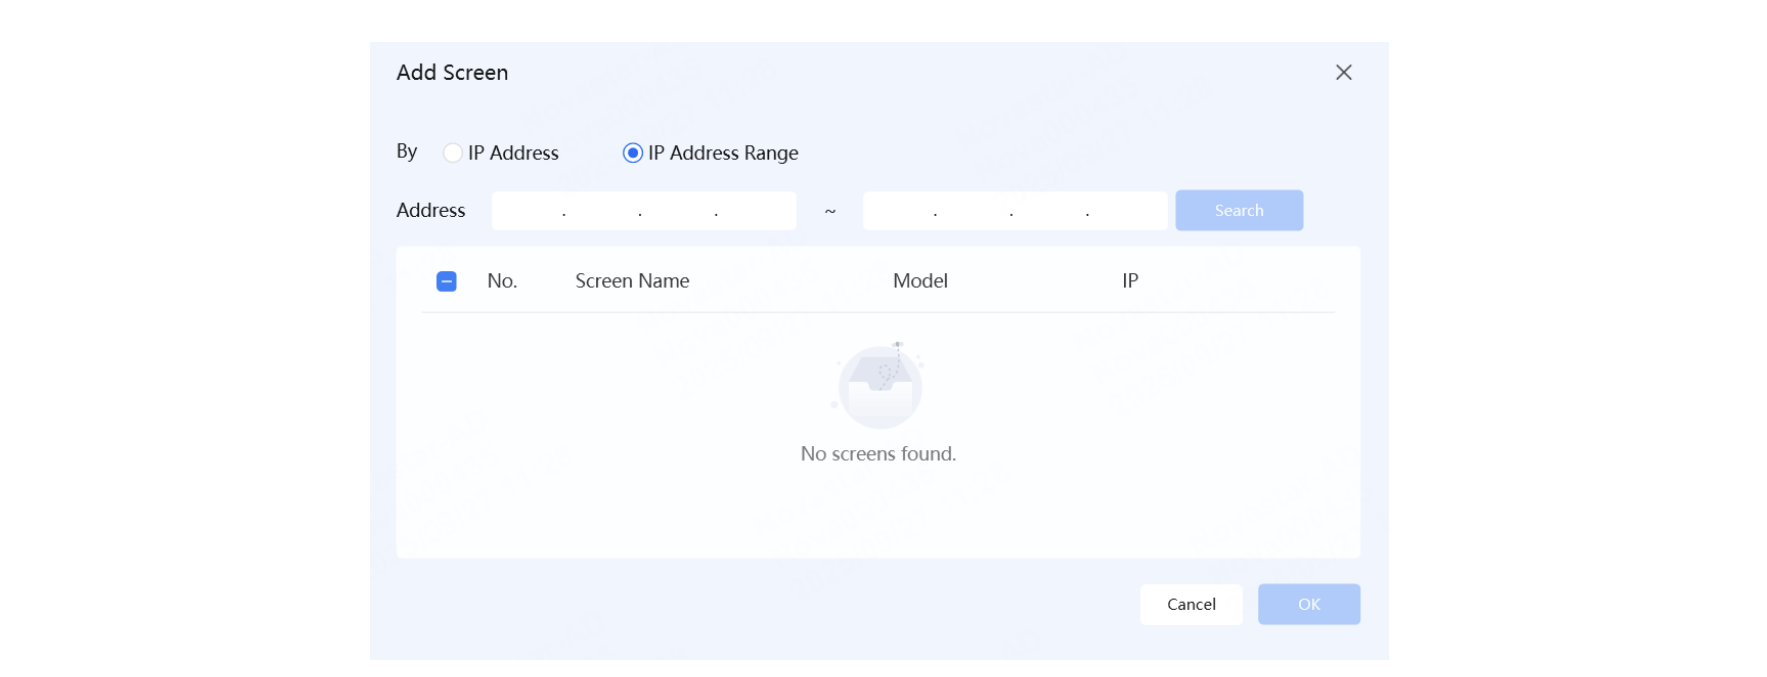Screen dimensions: 1767x677
Task: Click second octet of start IP address
Action: (602, 211)
